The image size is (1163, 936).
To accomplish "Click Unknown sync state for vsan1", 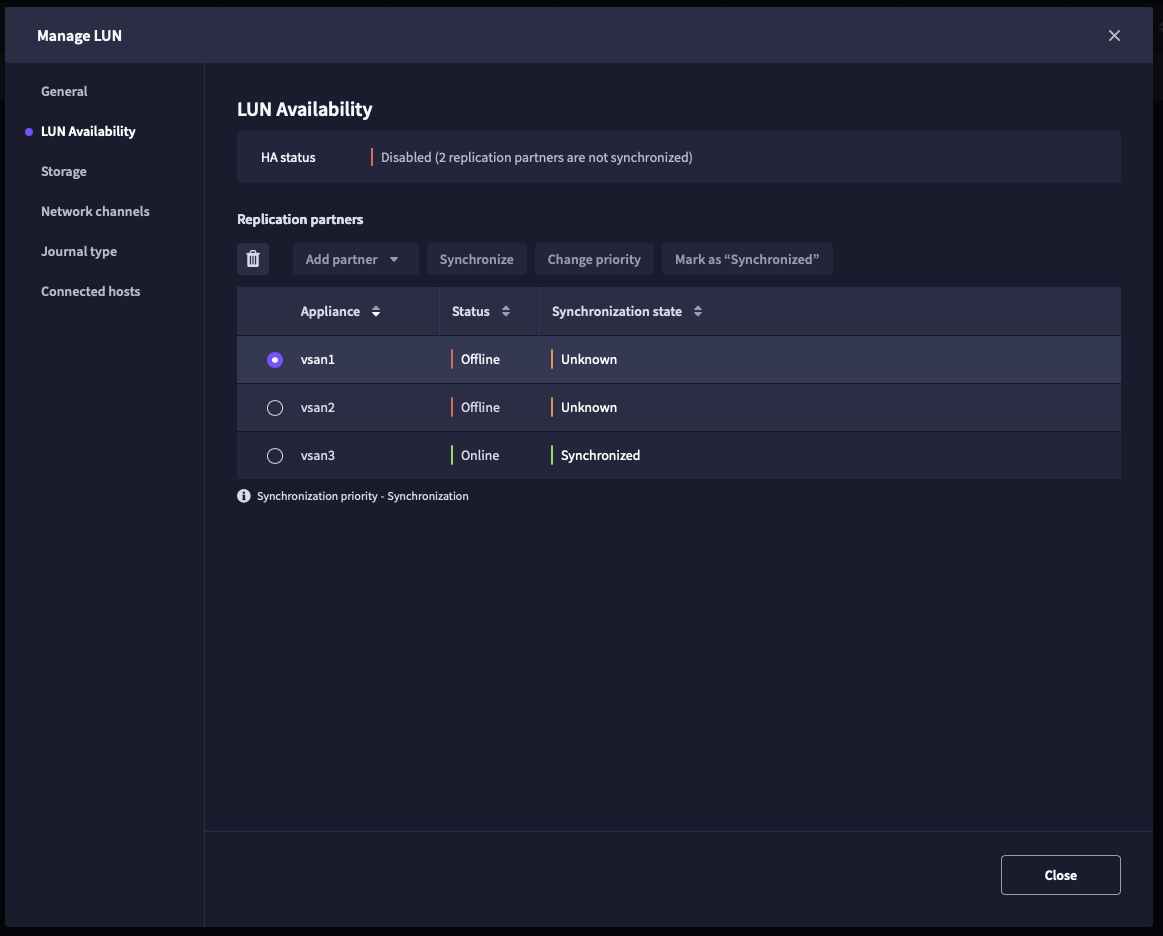I will click(589, 359).
